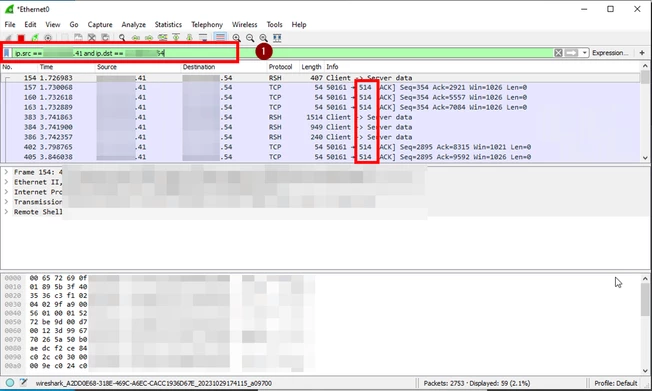Find a packet with the magnifier icon
Viewport: 652px width, 391px height.
pos(122,38)
